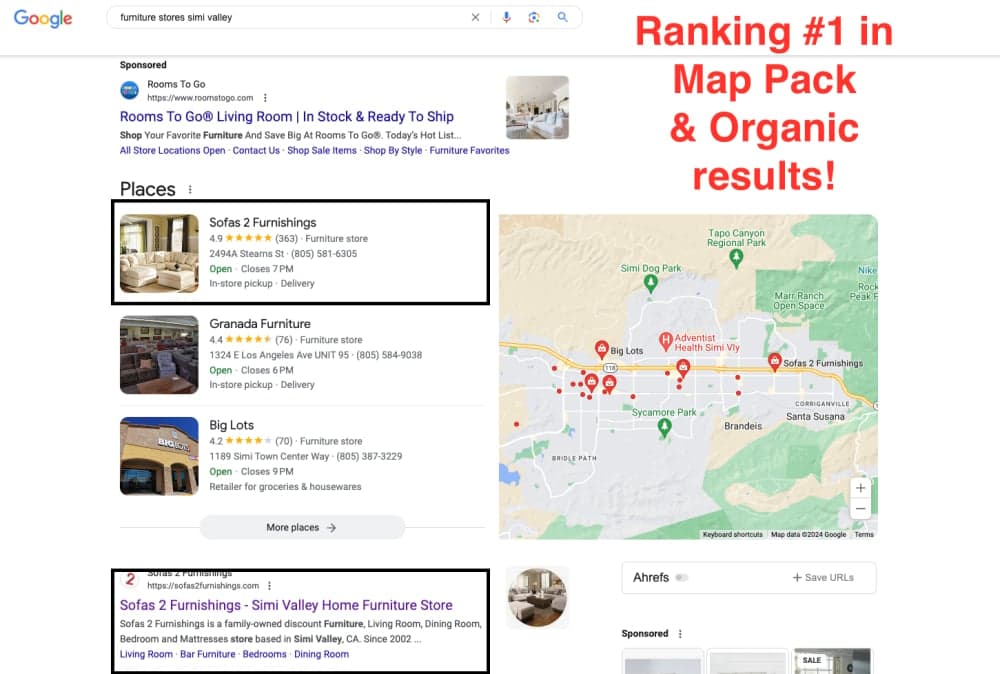1000x674 pixels.
Task: Expand the More places list
Action: [302, 527]
